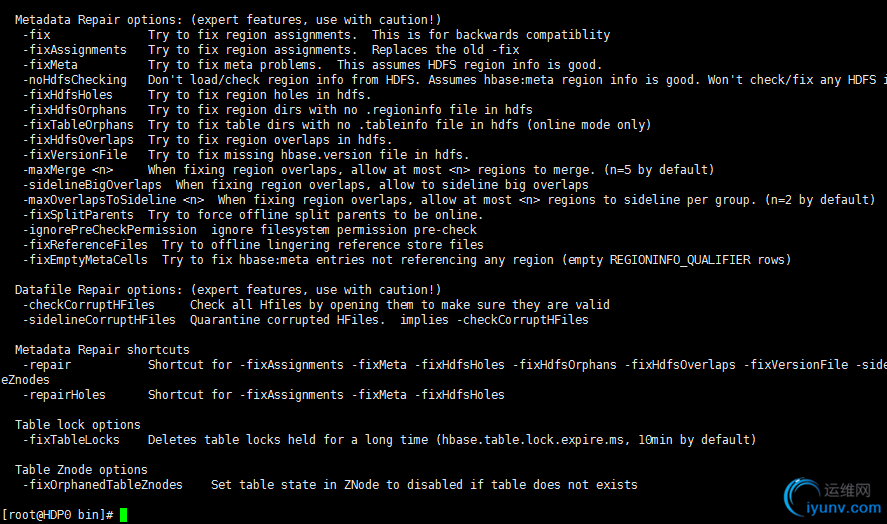This screenshot has height=524, width=887.
Task: Click the -fixTableOrphans option name
Action: [x=78, y=125]
